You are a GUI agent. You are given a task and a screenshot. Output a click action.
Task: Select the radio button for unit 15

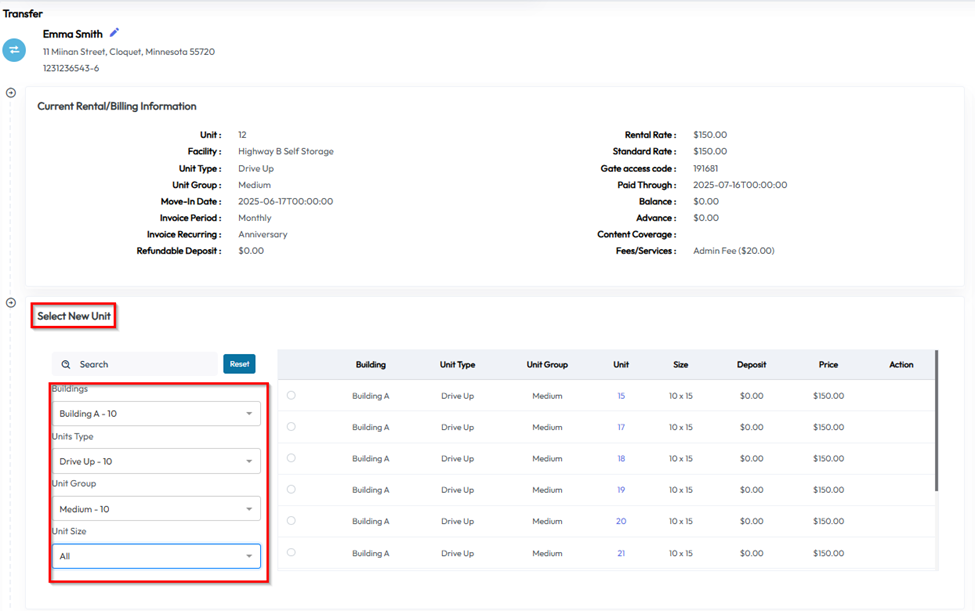291,396
